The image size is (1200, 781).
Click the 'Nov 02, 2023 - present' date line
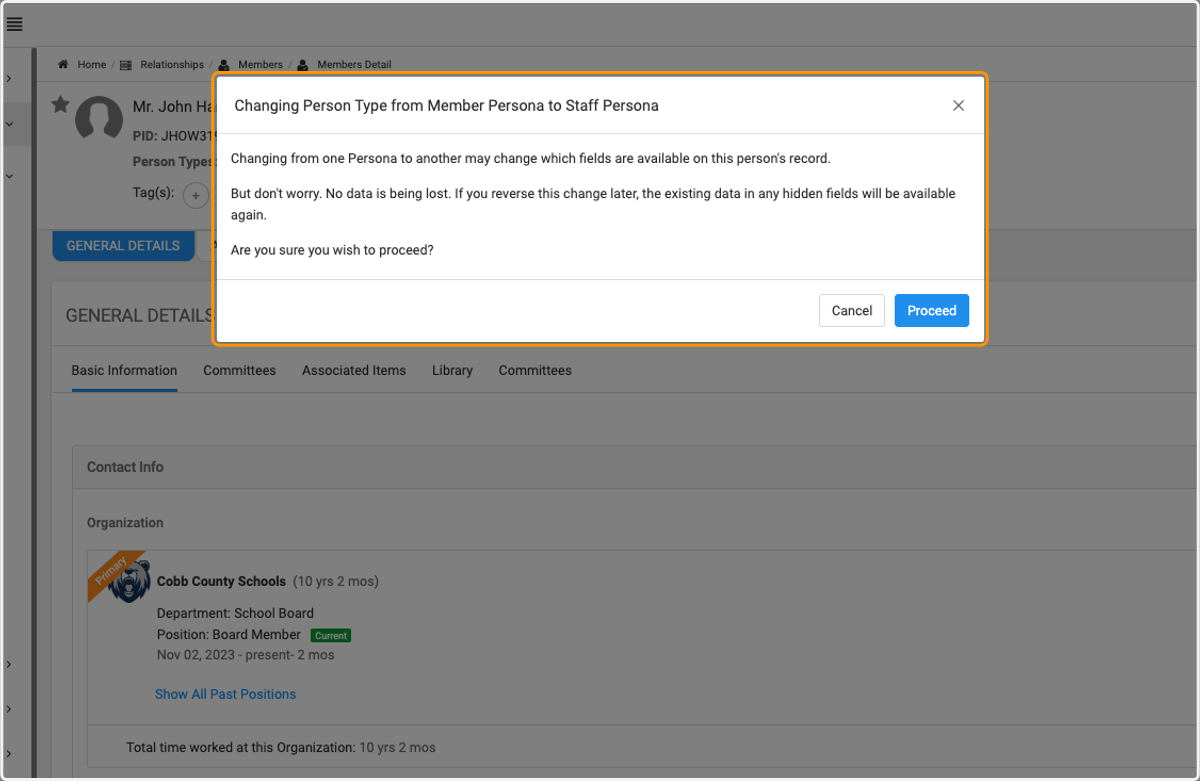[x=245, y=655]
